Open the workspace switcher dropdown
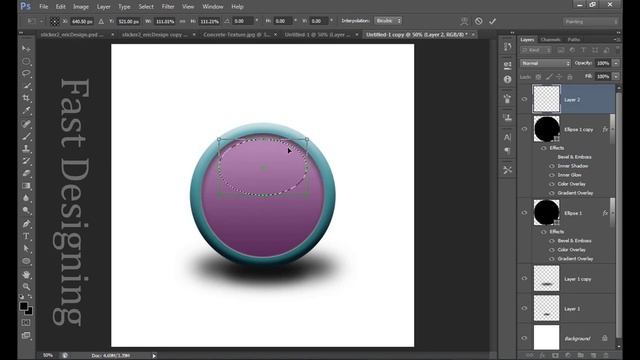This screenshot has height=360, width=640. click(x=591, y=21)
